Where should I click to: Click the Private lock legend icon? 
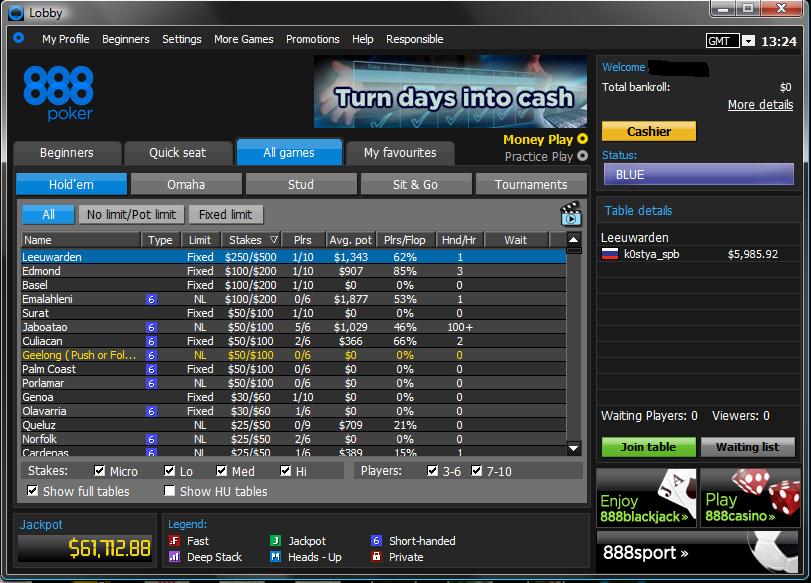pyautogui.click(x=377, y=557)
